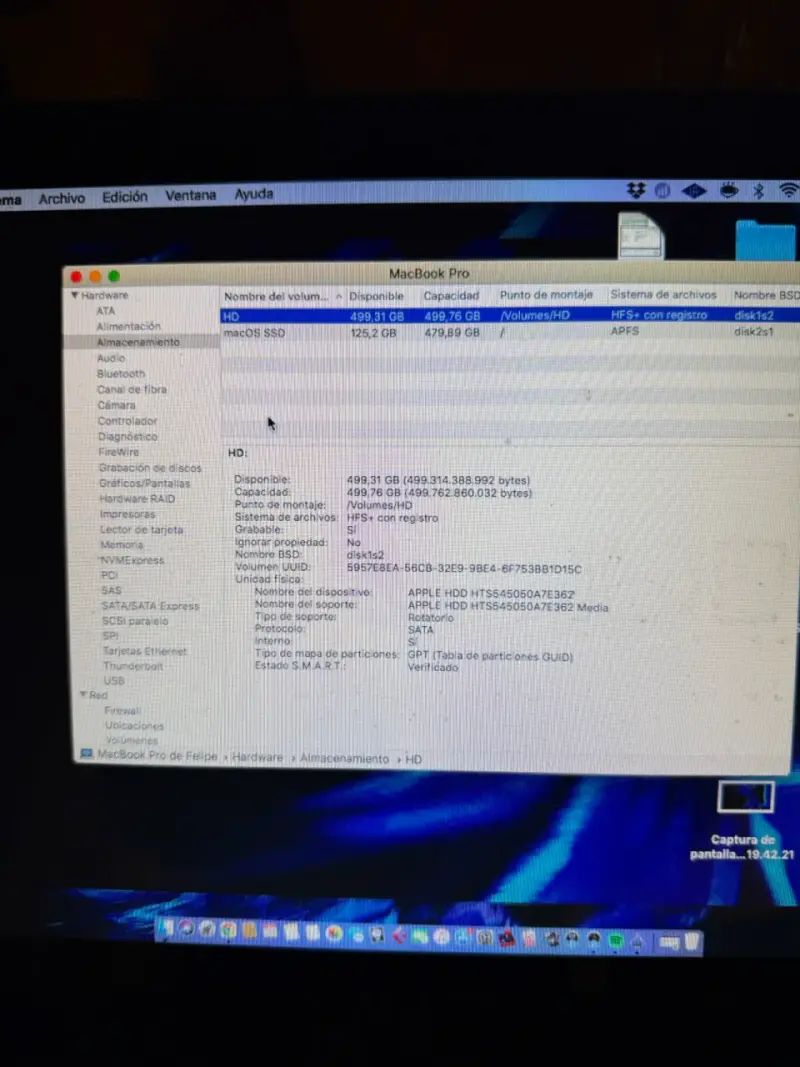Select NVMExpress in the sidebar
This screenshot has height=1067, width=800.
(x=132, y=560)
